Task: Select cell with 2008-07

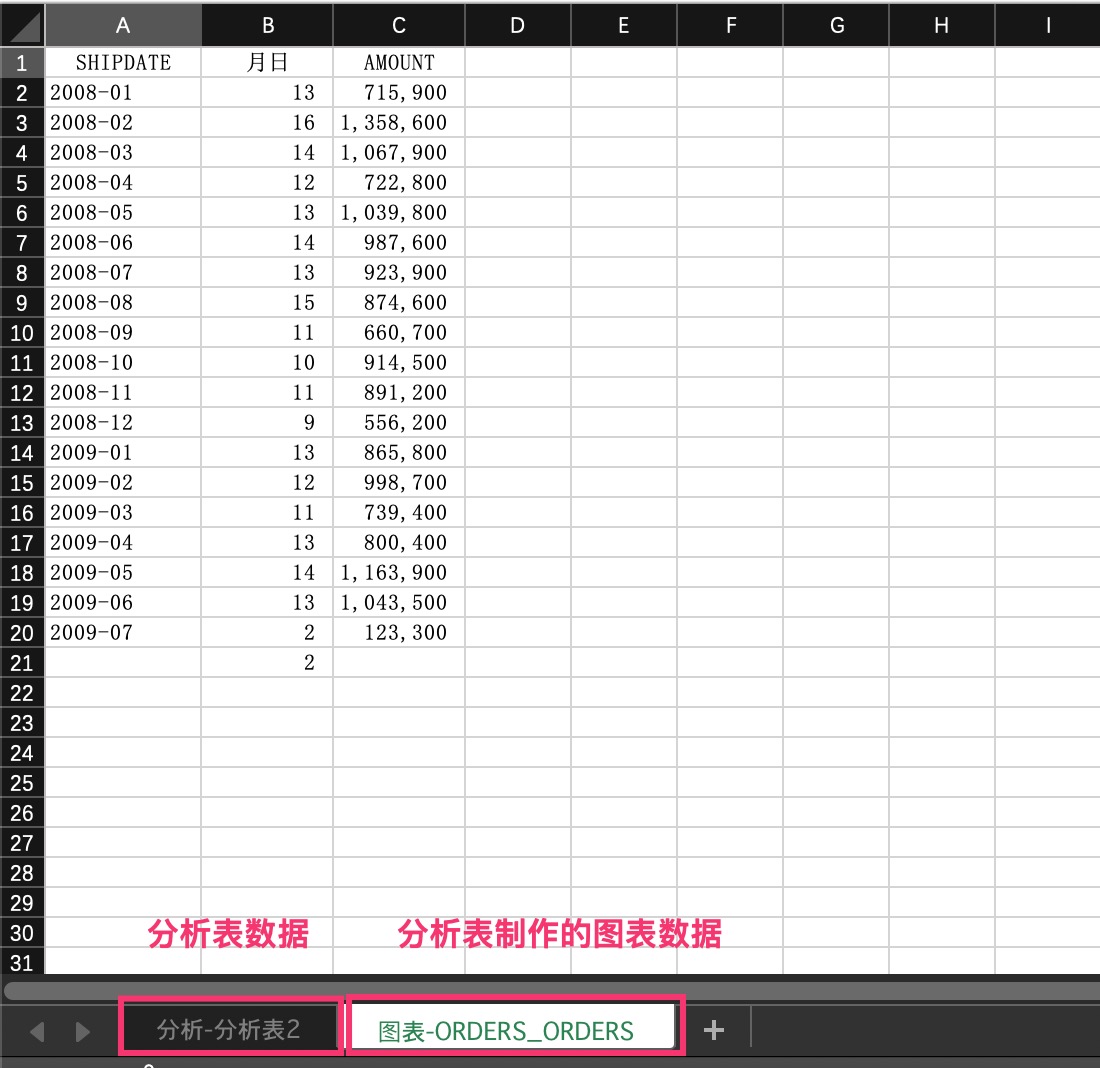Action: 123,272
